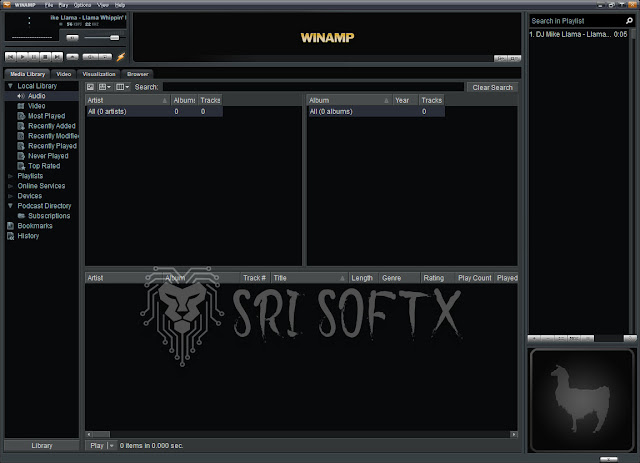
Task: Select the All (0 albums) row
Action: [x=376, y=111]
